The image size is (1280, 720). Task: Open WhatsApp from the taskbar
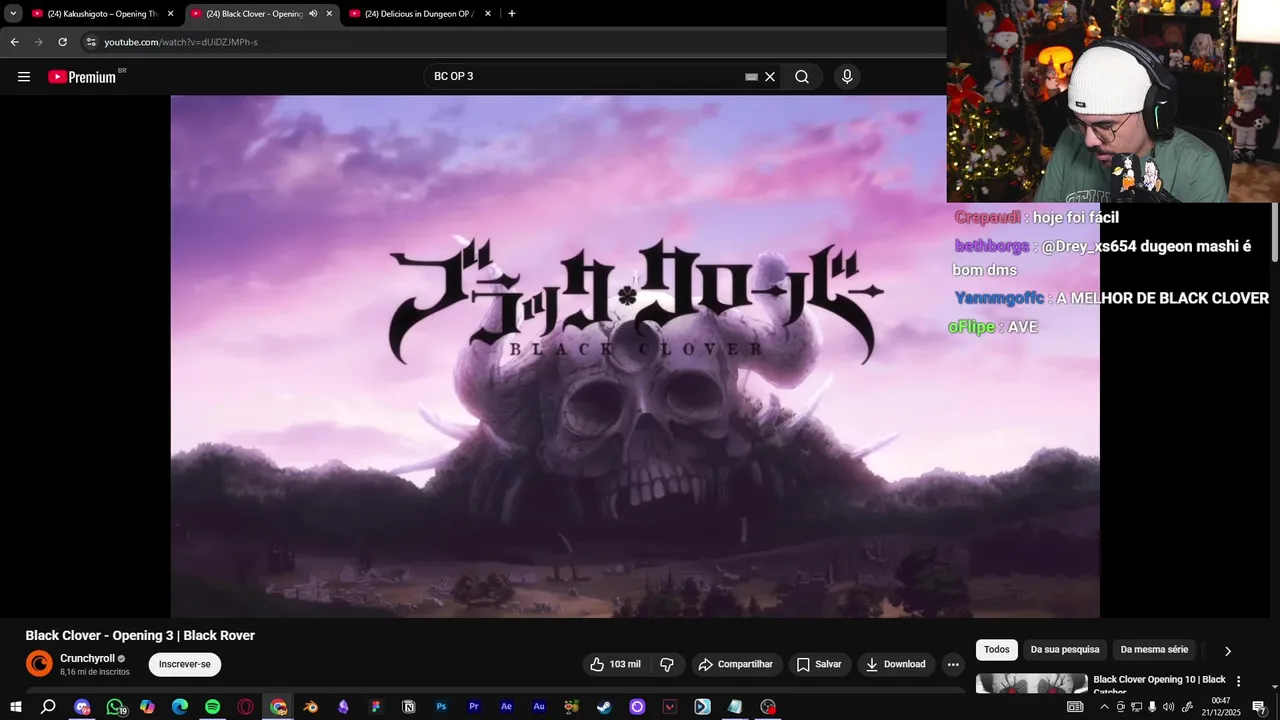[115, 707]
